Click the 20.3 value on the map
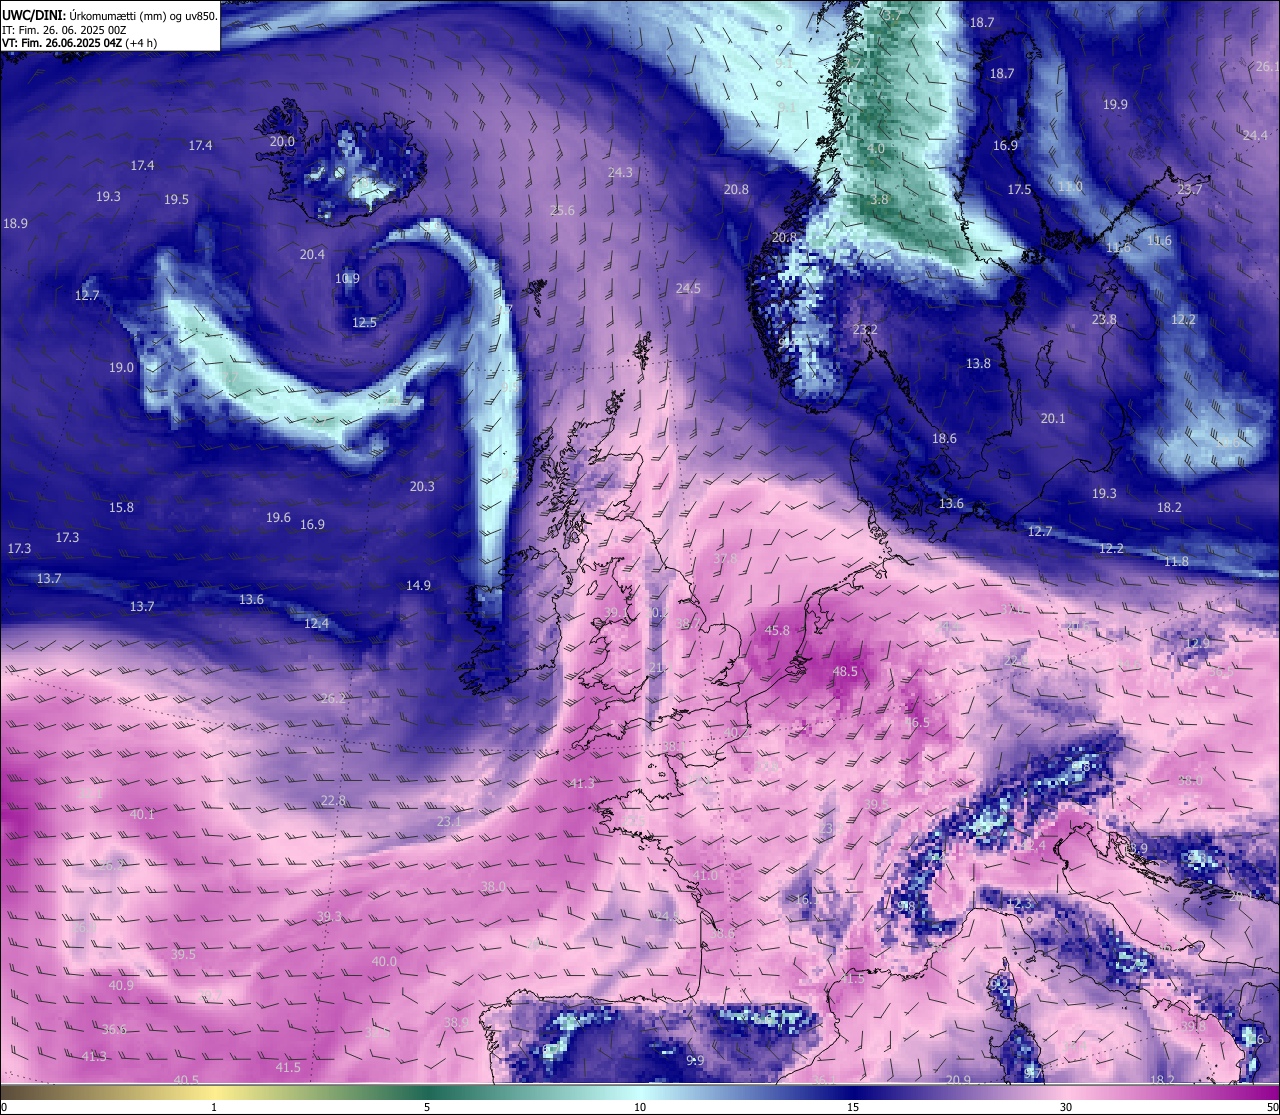Screen dimensions: 1280x1115 coord(422,487)
